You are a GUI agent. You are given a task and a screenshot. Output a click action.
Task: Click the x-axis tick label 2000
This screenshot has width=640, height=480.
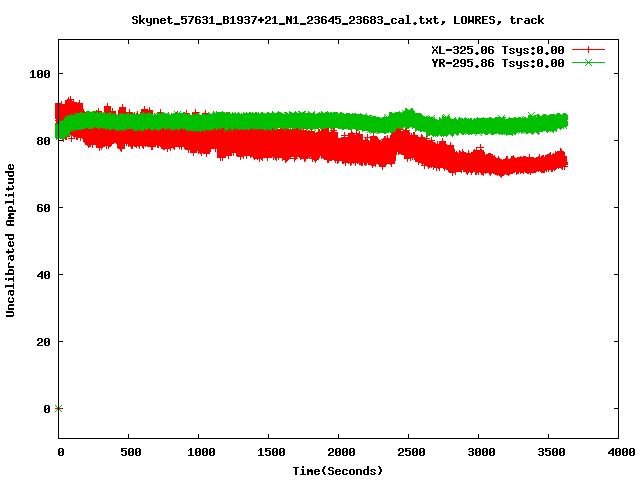tap(341, 452)
